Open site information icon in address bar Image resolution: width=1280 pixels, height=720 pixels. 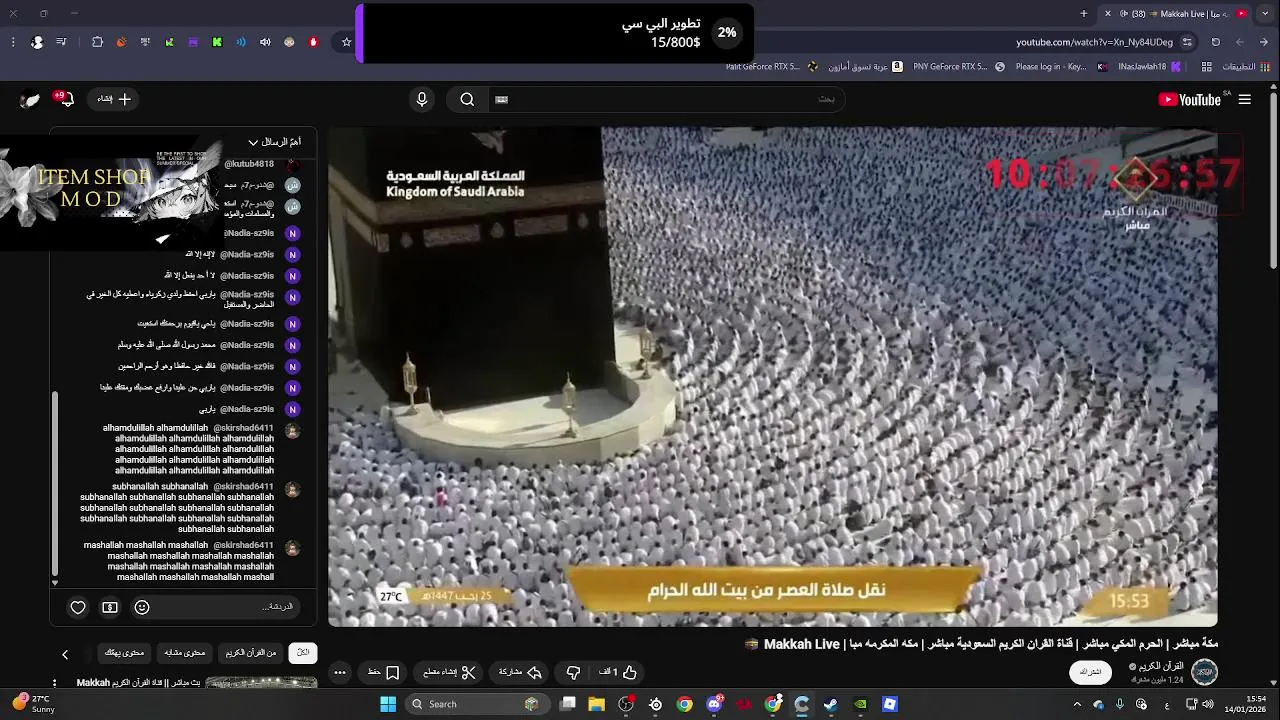point(1187,42)
